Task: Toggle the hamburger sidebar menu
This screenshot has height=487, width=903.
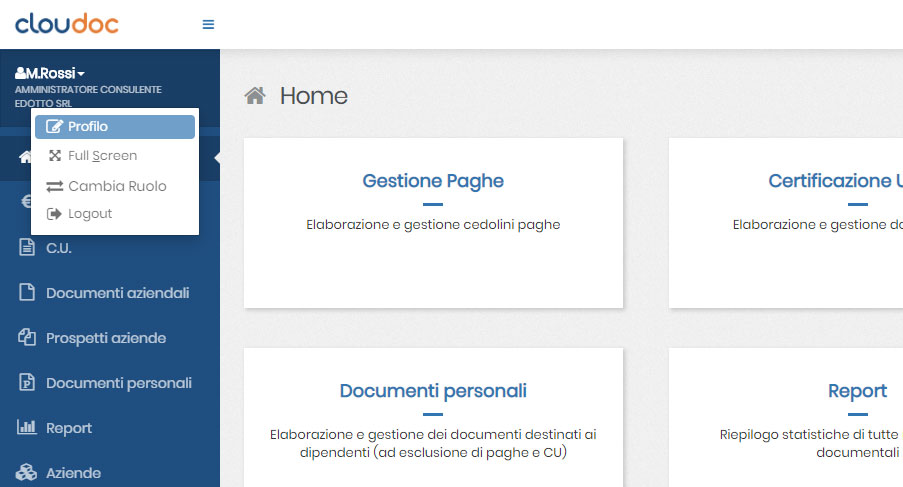Action: tap(208, 25)
